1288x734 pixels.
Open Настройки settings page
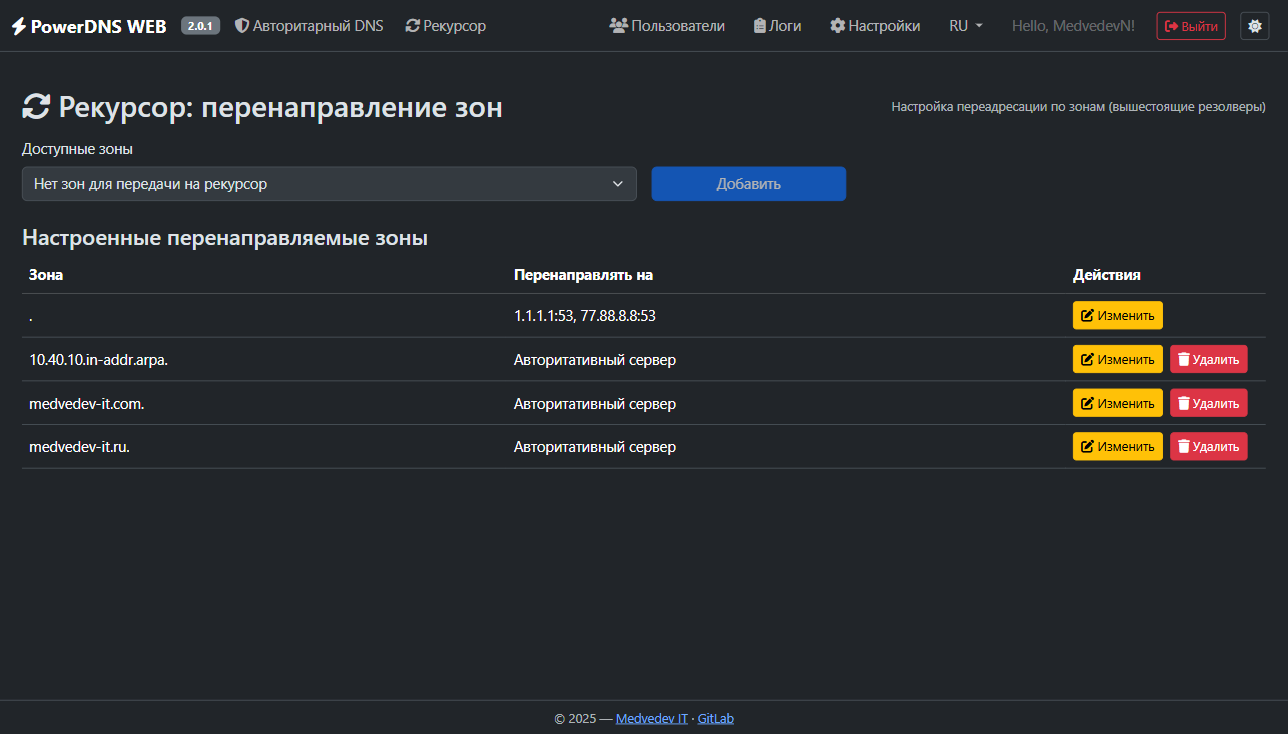point(875,26)
